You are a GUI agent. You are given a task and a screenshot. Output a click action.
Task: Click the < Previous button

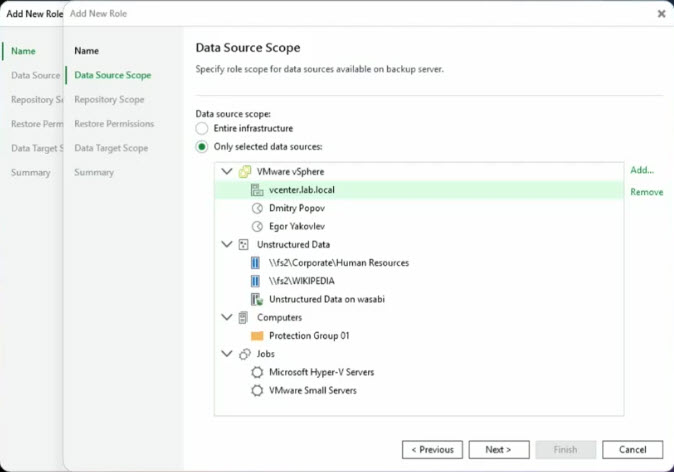[x=432, y=450]
